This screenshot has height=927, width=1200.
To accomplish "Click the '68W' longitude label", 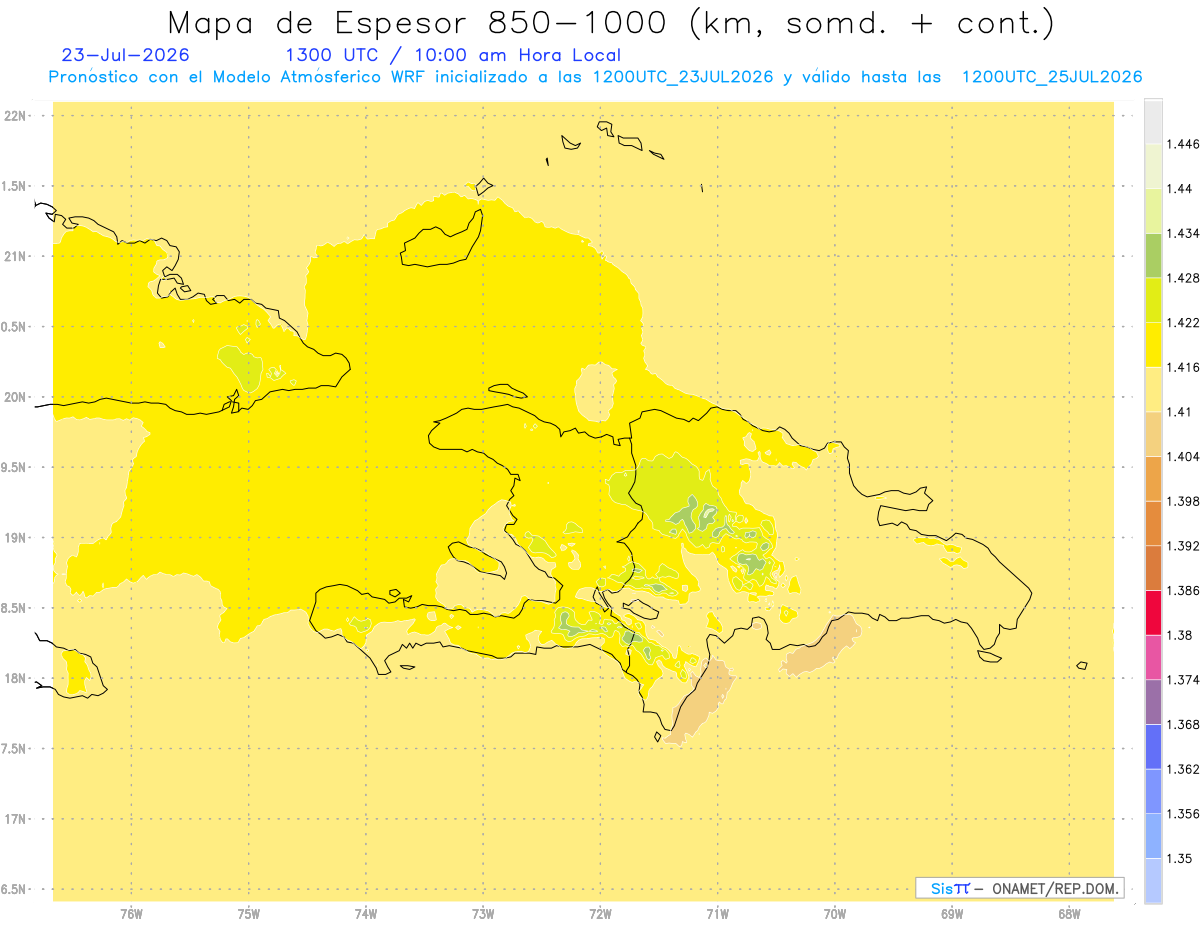I will (1069, 915).
